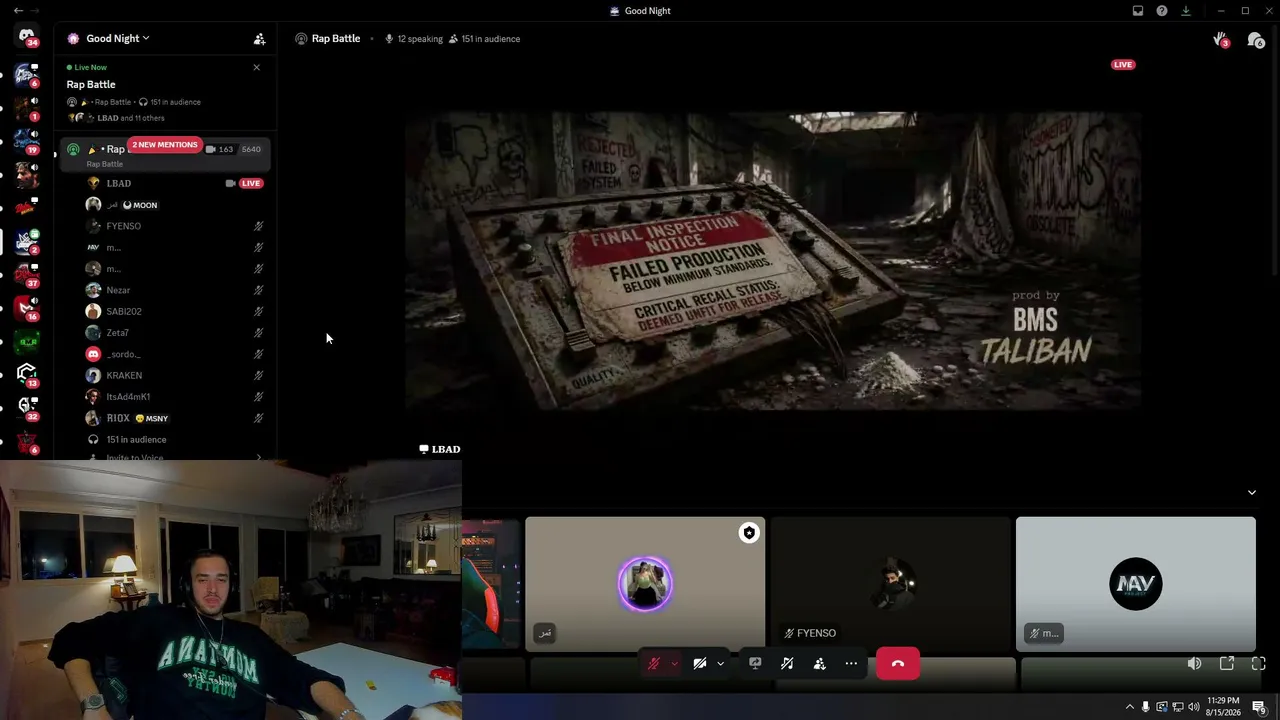Click the taskbar clock showing 11:29 PM
Viewport: 1280px width, 720px height.
1223,707
